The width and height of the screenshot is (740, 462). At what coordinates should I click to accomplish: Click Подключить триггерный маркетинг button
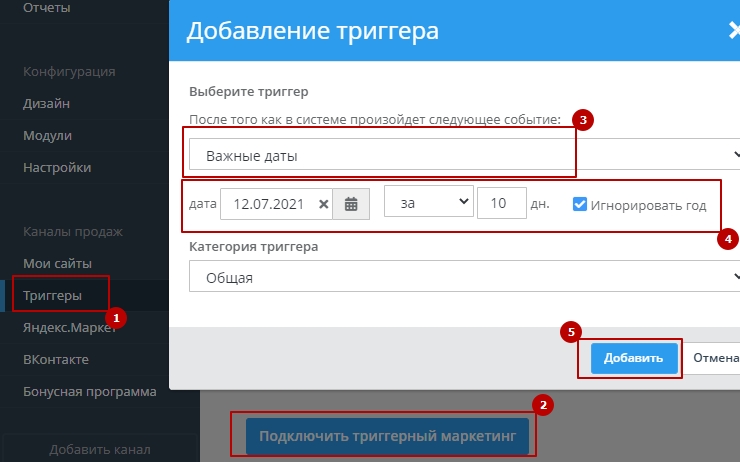click(387, 436)
